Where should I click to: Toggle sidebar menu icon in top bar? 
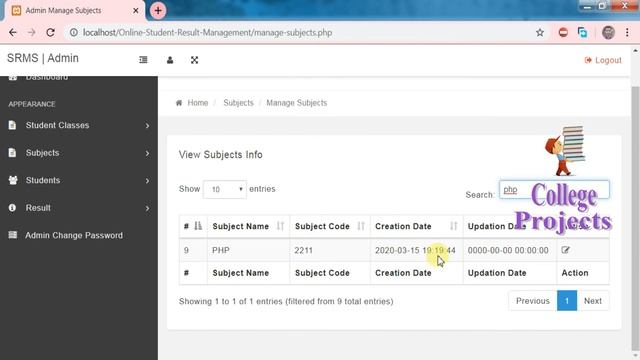(x=143, y=60)
